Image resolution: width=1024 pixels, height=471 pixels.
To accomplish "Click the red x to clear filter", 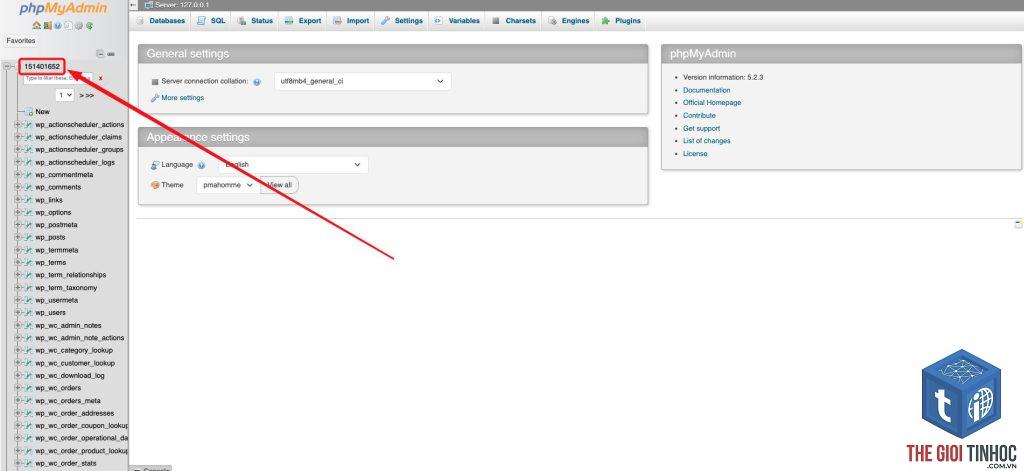I will pyautogui.click(x=101, y=78).
